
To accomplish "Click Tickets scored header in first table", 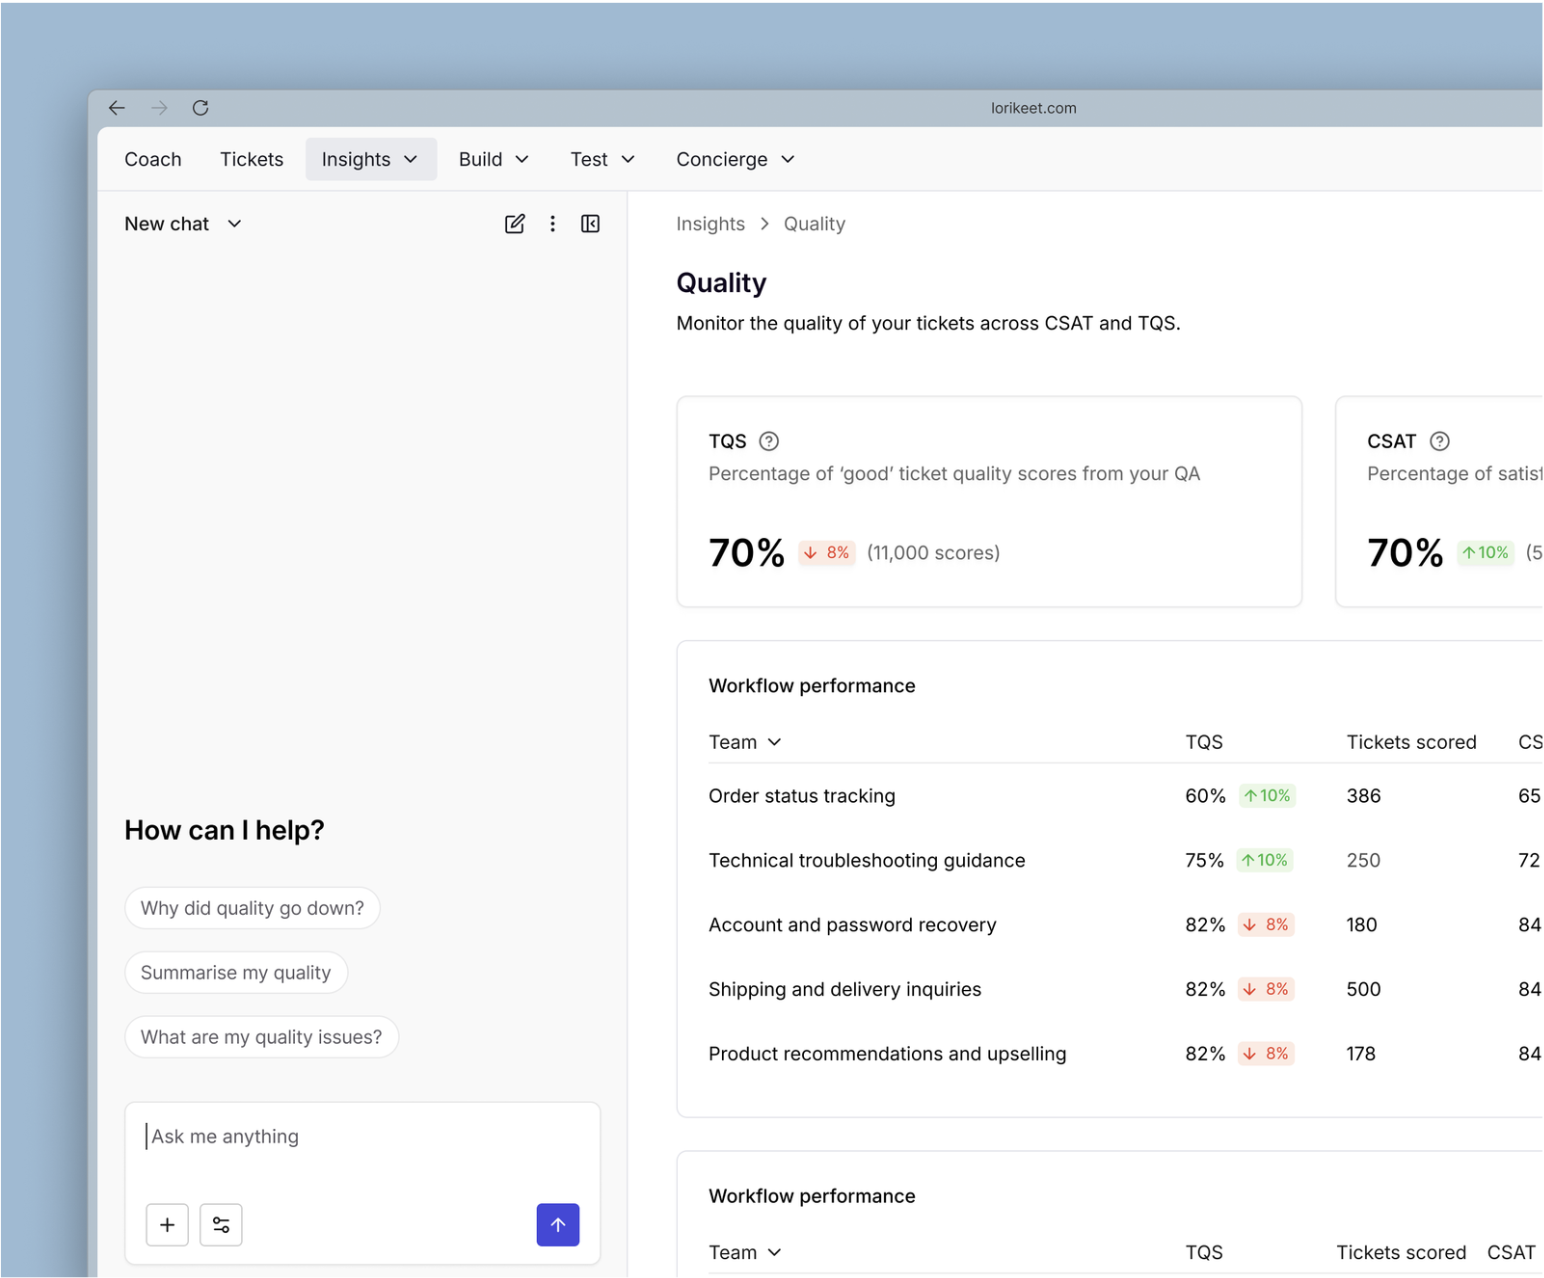I will (1411, 742).
